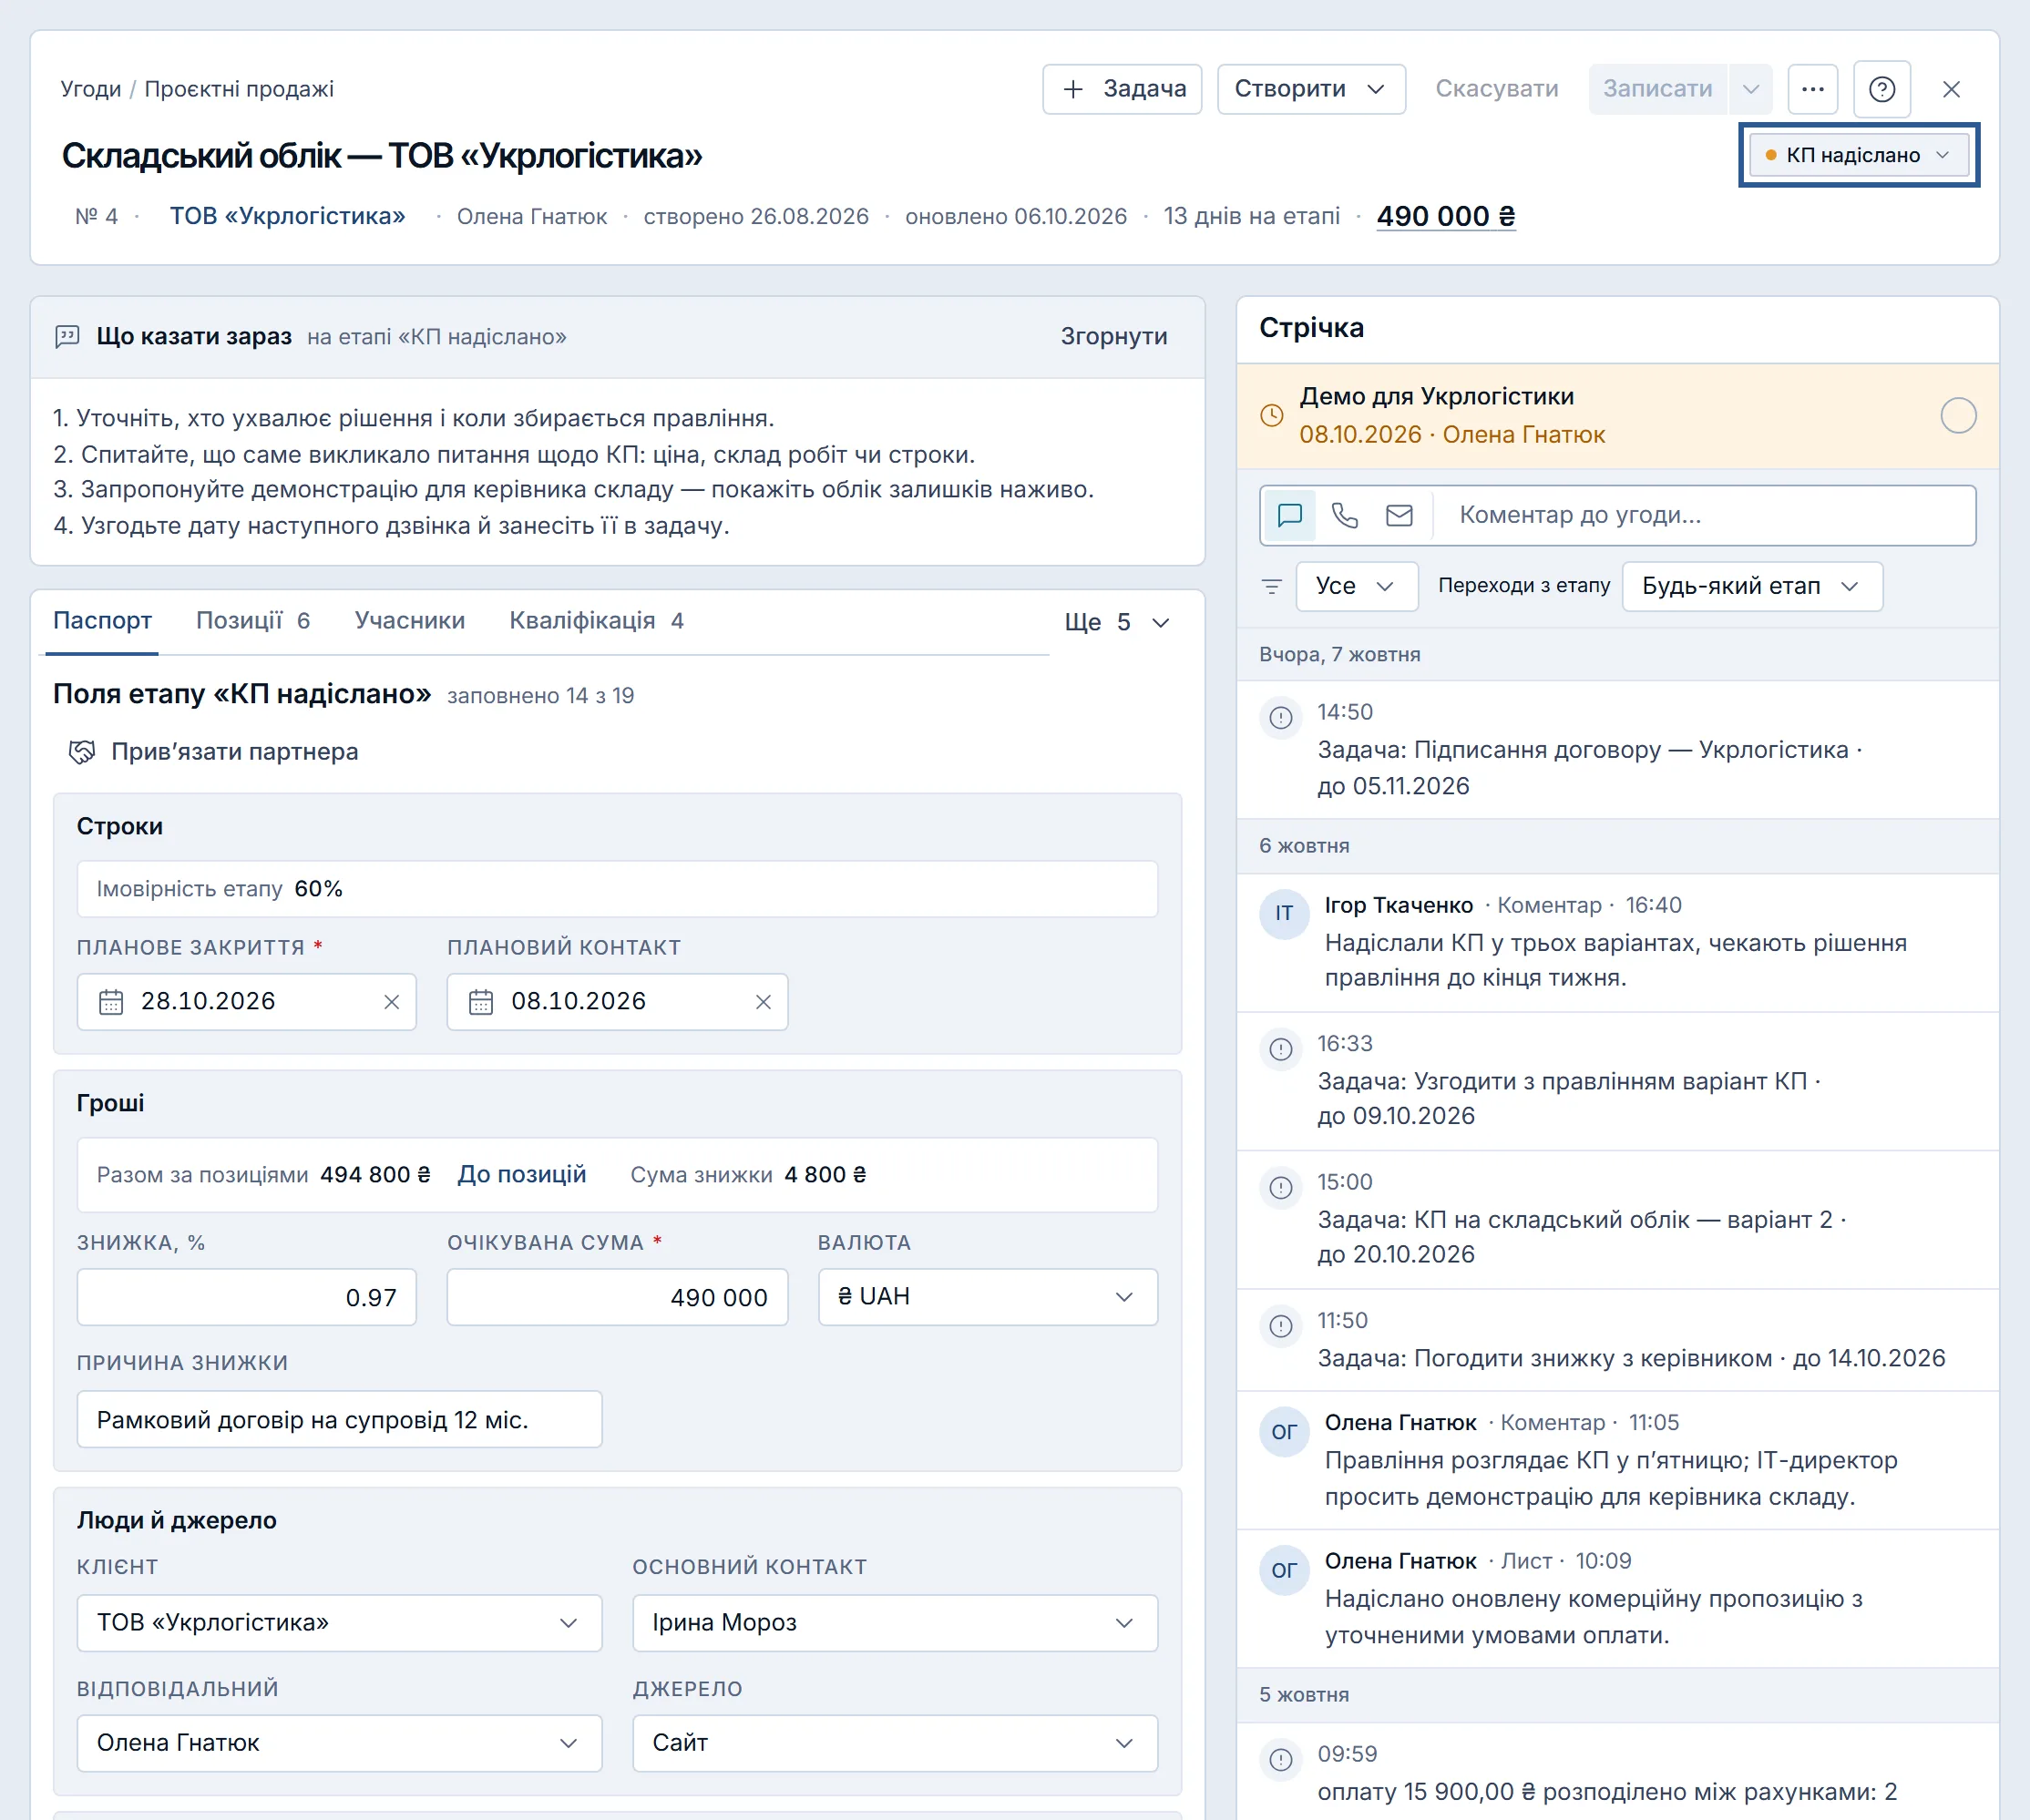The width and height of the screenshot is (2030, 1820).
Task: Open calendar for Планове закриття field
Action: (111, 1001)
